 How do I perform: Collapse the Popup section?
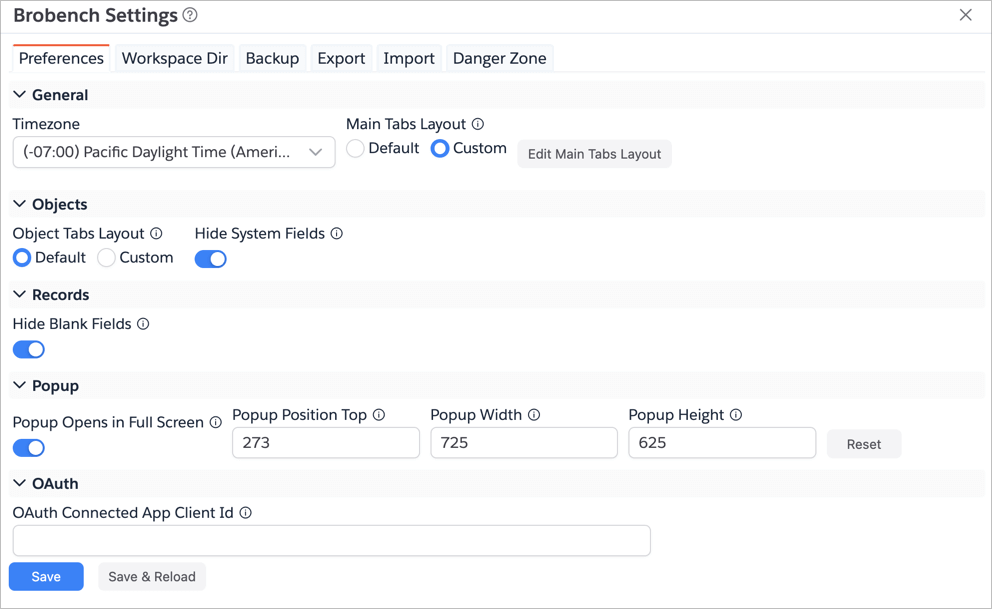tap(20, 386)
